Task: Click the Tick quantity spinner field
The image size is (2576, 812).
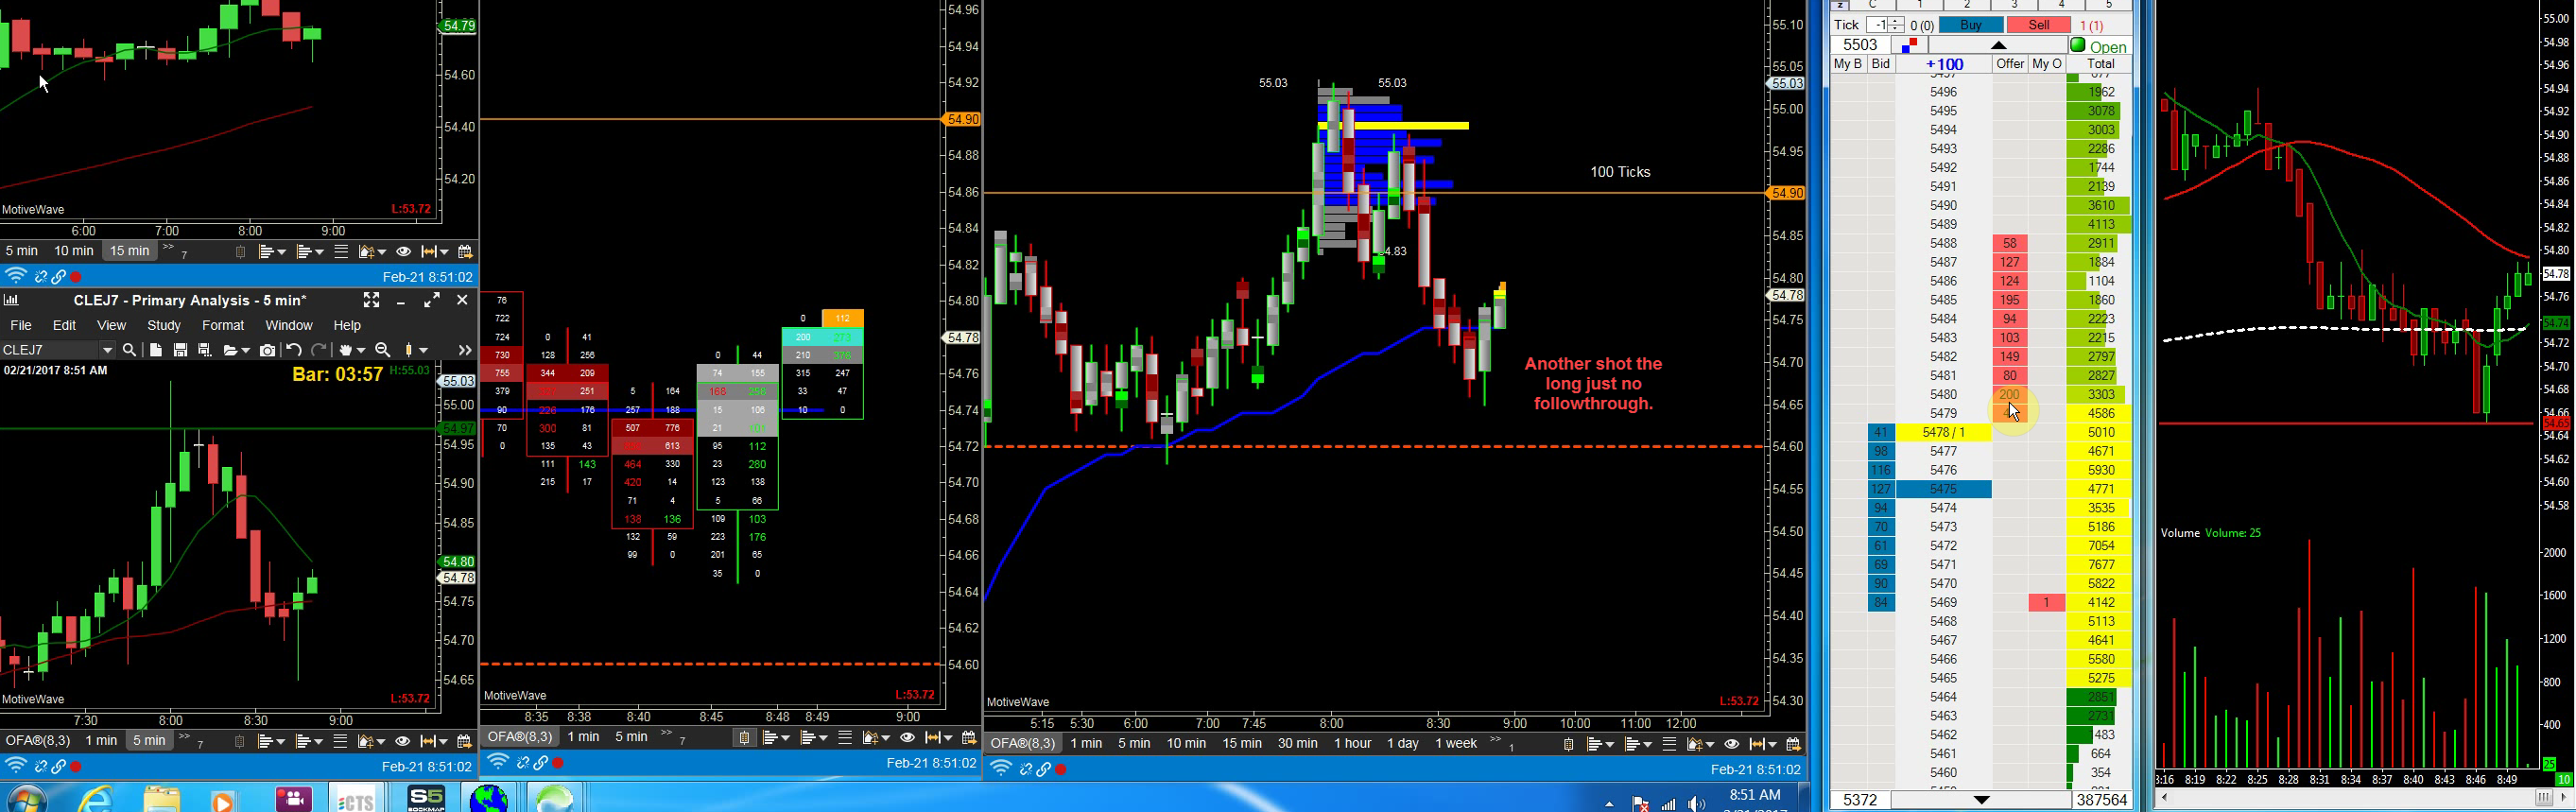Action: coord(1884,25)
